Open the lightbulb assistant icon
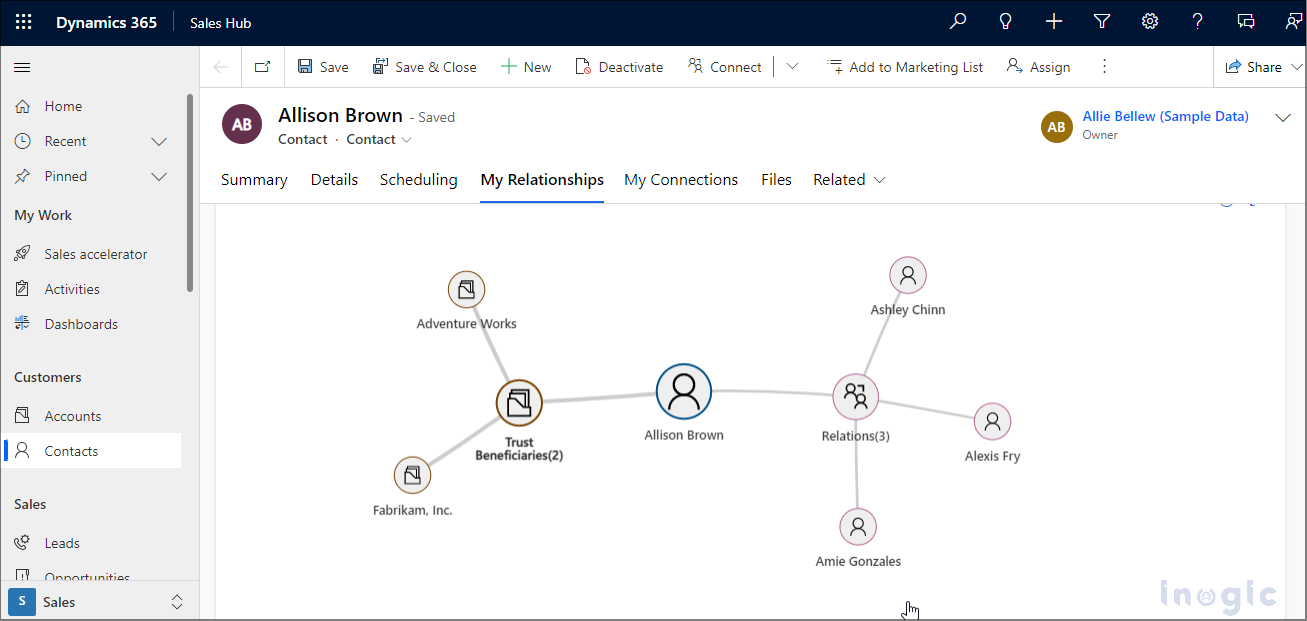The image size is (1307, 621). pos(1006,22)
